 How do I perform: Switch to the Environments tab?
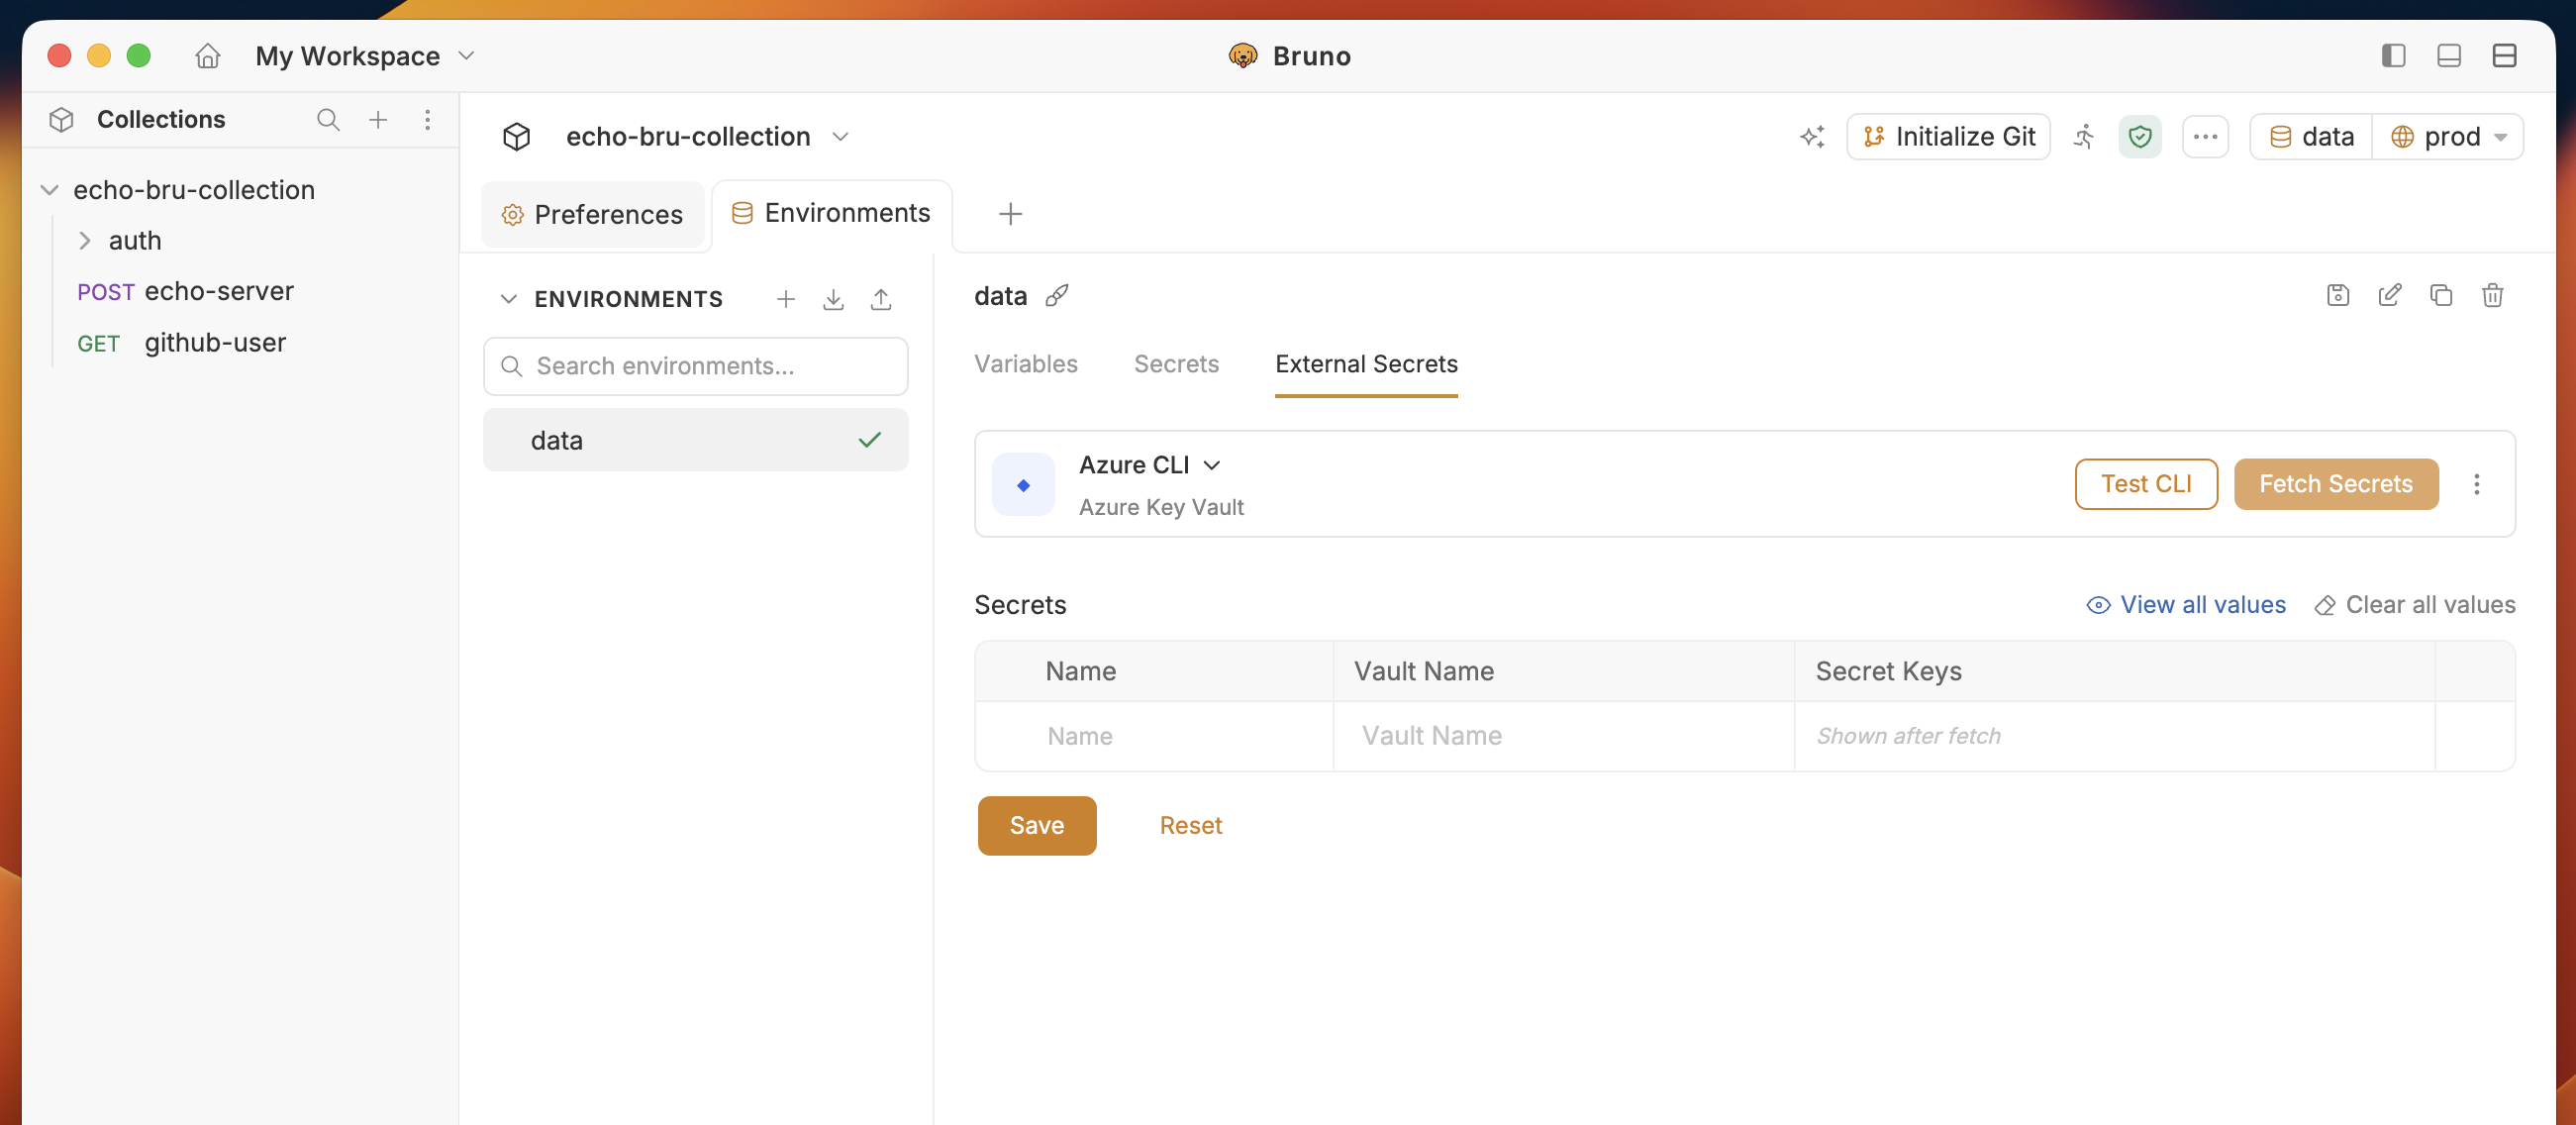(831, 214)
